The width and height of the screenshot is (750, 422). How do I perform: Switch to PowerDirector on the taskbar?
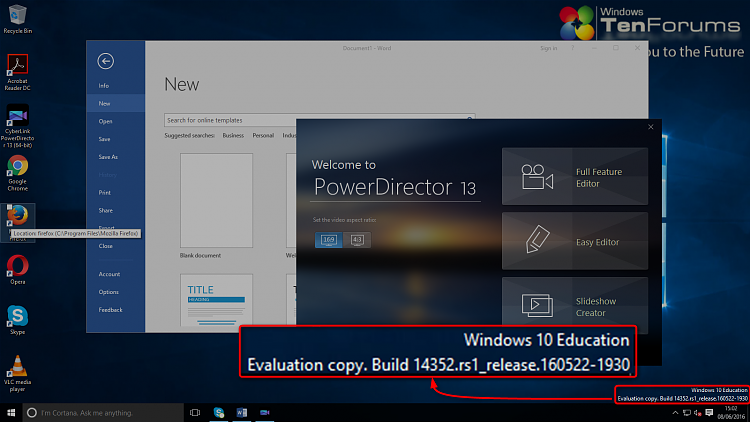coord(265,412)
